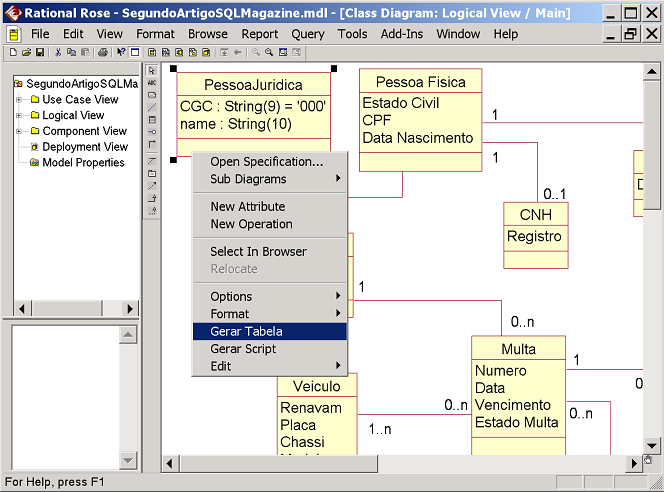664x492 pixels.
Task: Select the Dependency arrow tool
Action: [x=152, y=186]
